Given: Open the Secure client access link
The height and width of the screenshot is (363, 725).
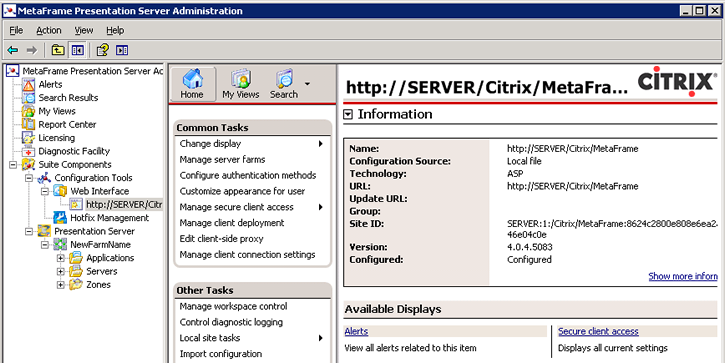Looking at the screenshot, I should pos(598,332).
